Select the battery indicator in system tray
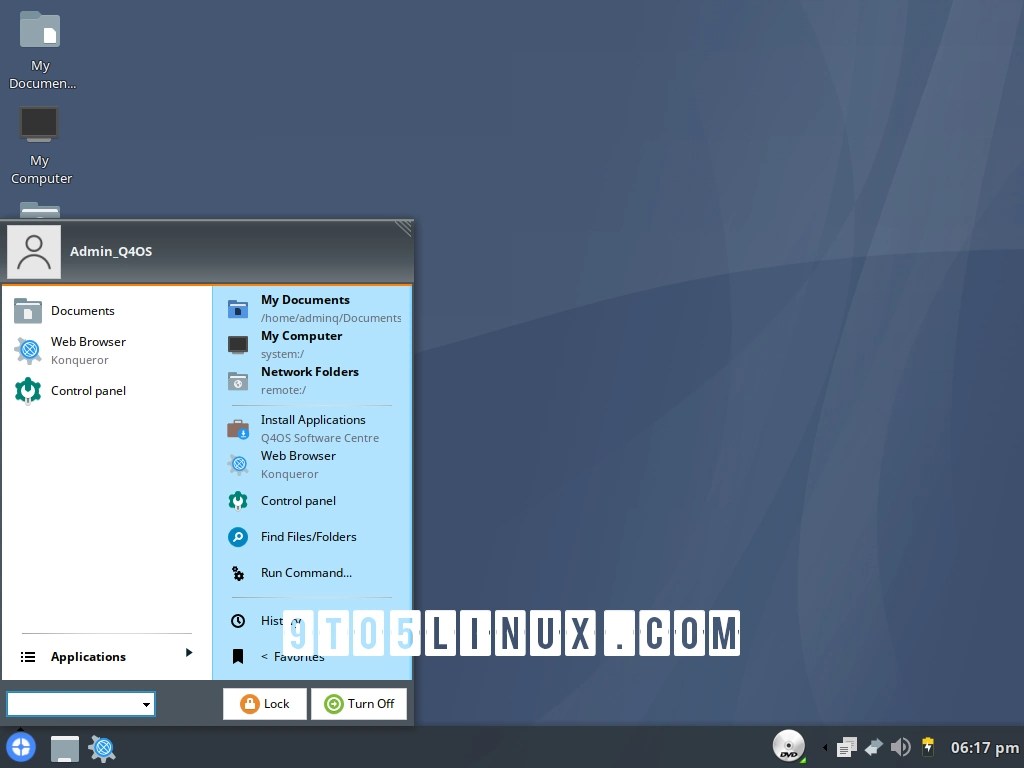The image size is (1024, 768). 927,747
